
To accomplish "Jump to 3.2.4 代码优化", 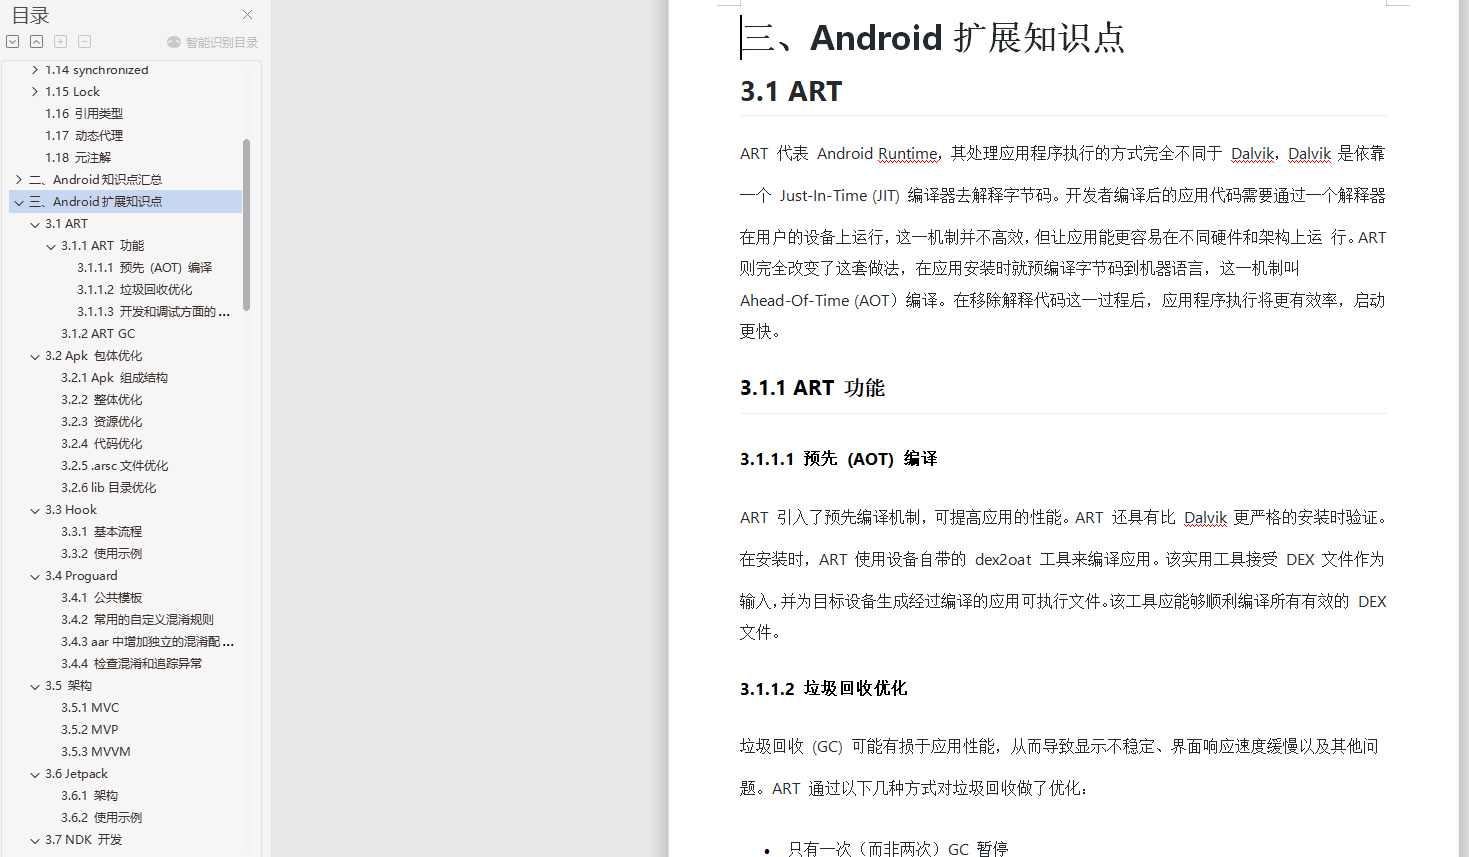I will click(102, 444).
